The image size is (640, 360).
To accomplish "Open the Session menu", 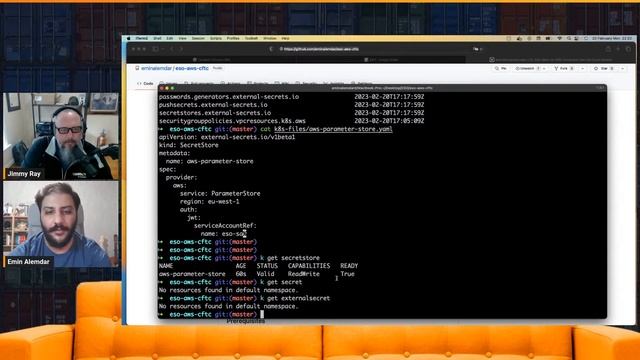I will pyautogui.click(x=198, y=38).
